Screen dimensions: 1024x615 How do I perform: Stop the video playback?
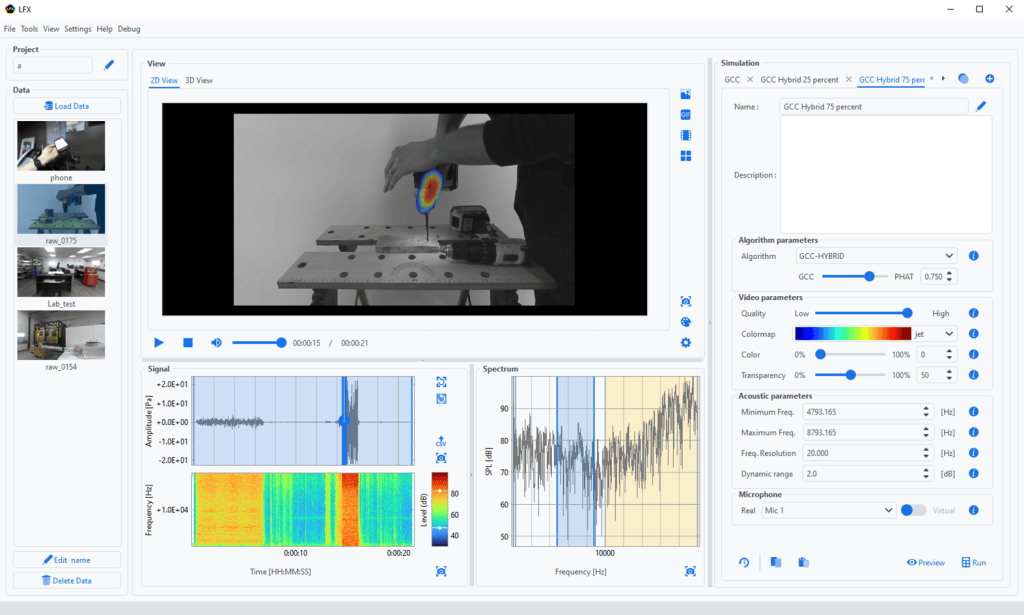(x=188, y=343)
